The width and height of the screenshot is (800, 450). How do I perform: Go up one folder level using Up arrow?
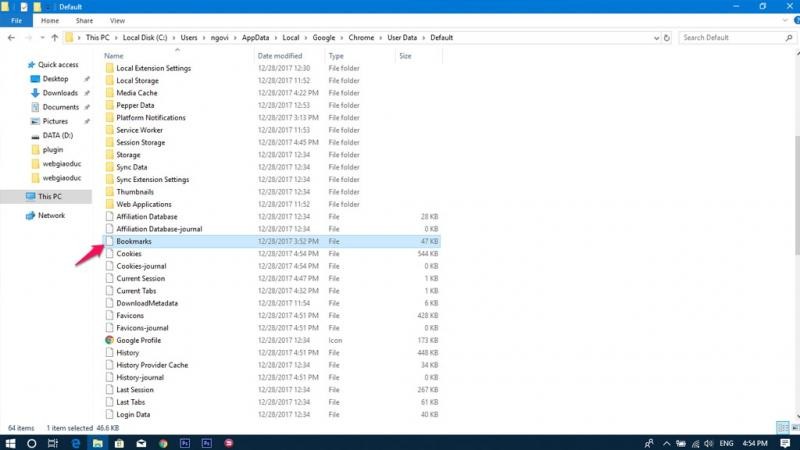pyautogui.click(x=53, y=38)
